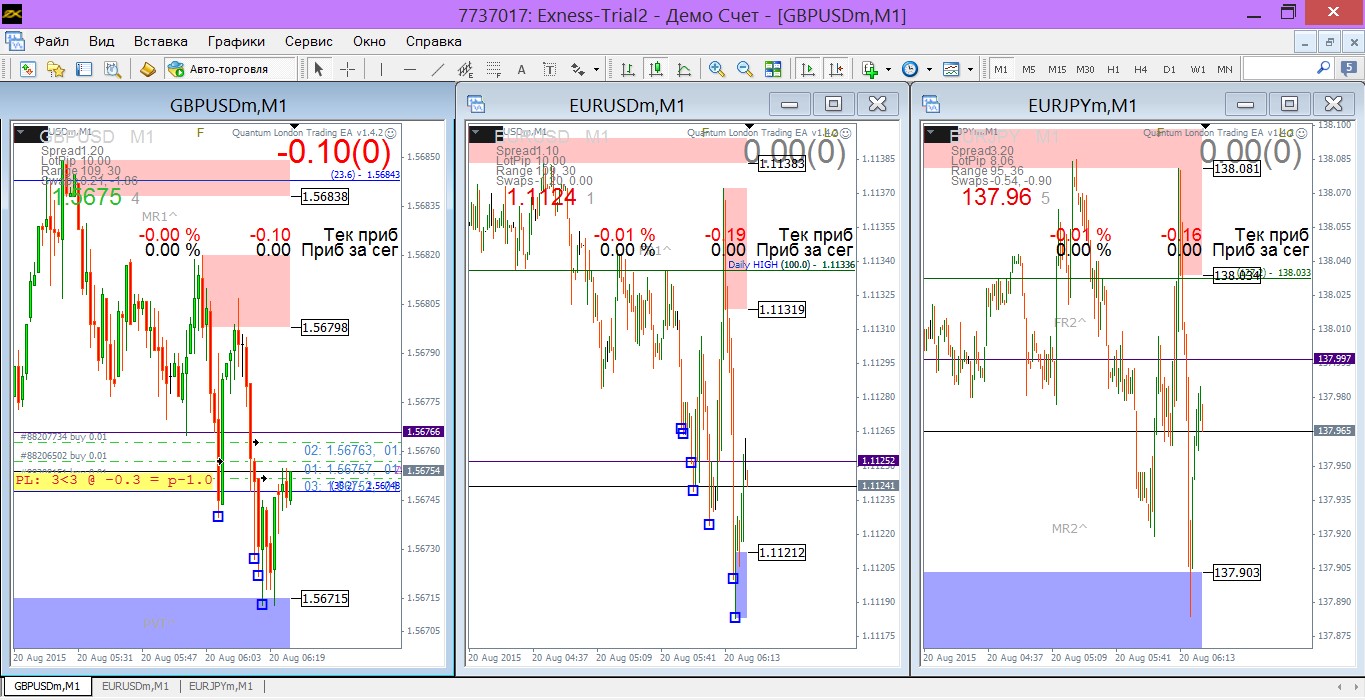Select the text label tool T

[x=549, y=69]
